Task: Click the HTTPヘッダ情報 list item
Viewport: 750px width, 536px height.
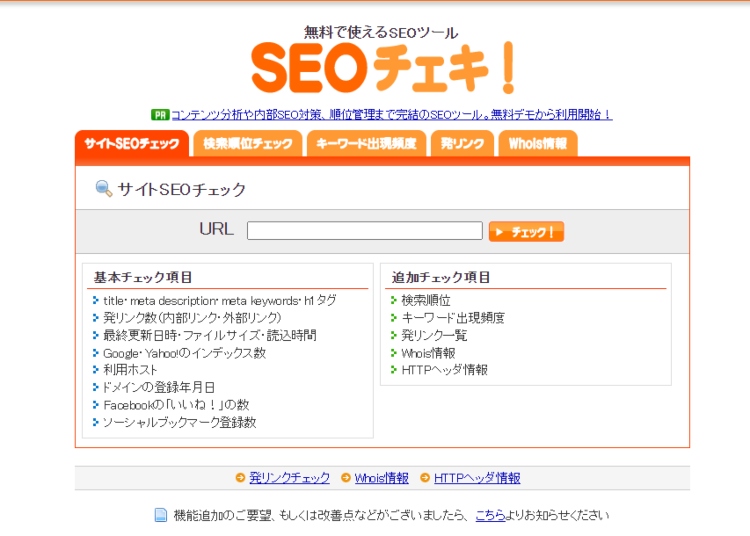Action: (x=445, y=370)
